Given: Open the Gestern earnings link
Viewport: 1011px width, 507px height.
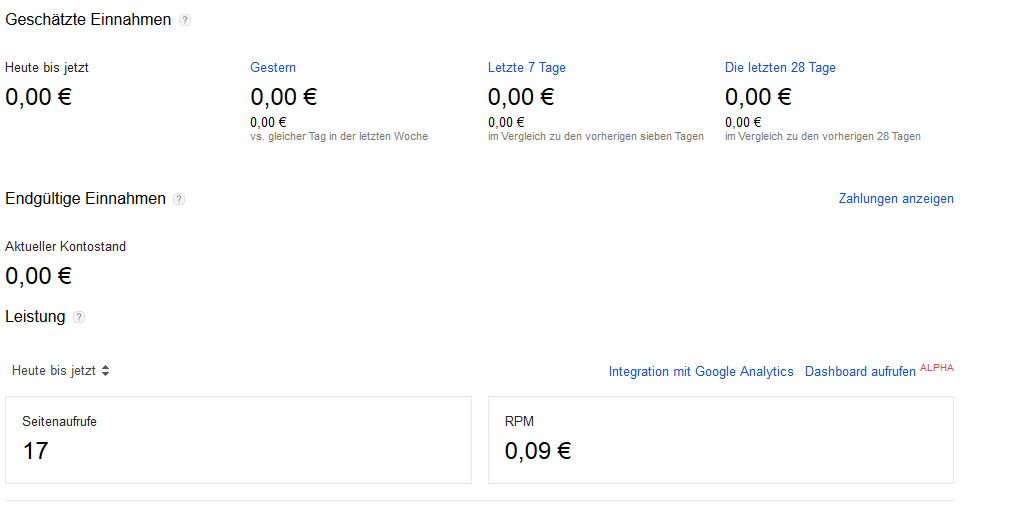Looking at the screenshot, I should coord(273,68).
